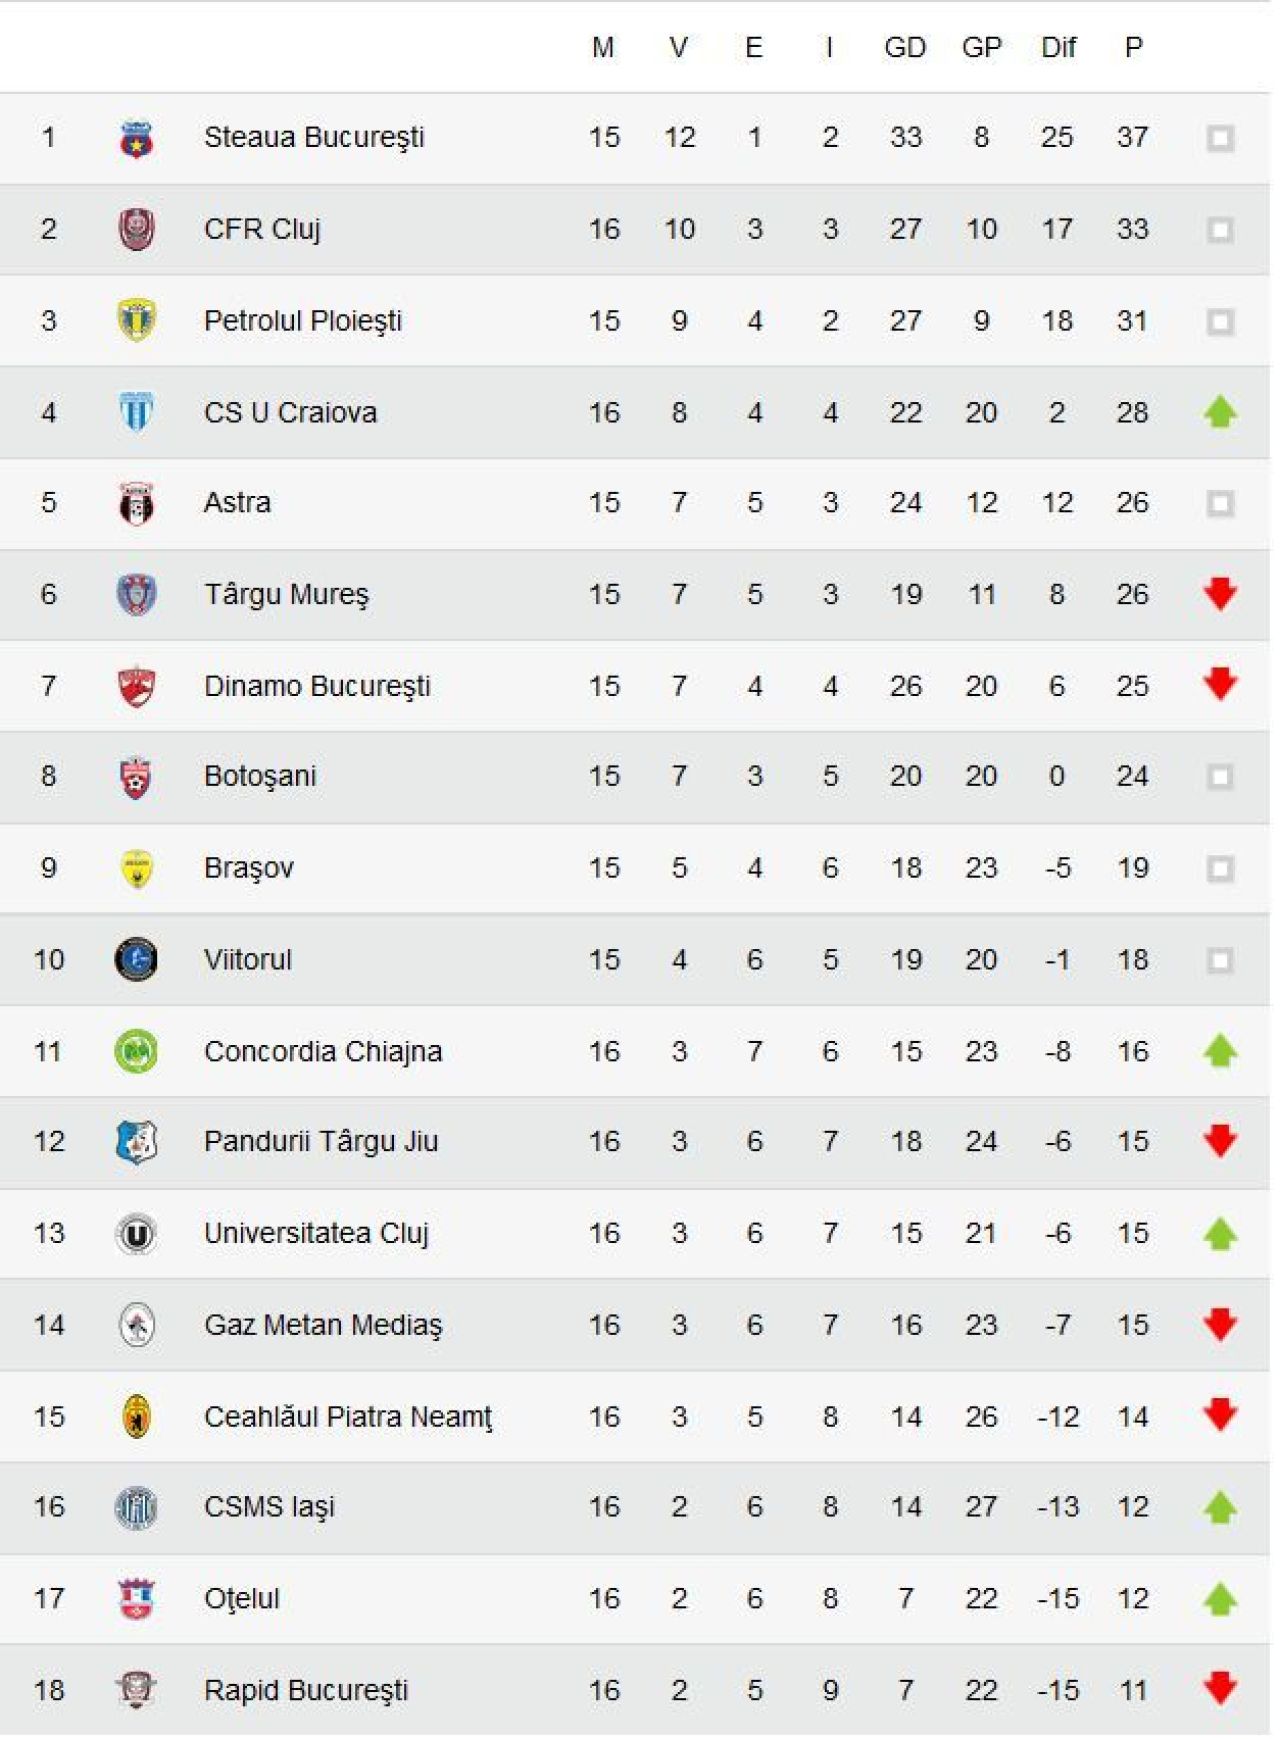Select the CS U Craiova crest
Image resolution: width=1280 pixels, height=1739 pixels.
(x=136, y=412)
